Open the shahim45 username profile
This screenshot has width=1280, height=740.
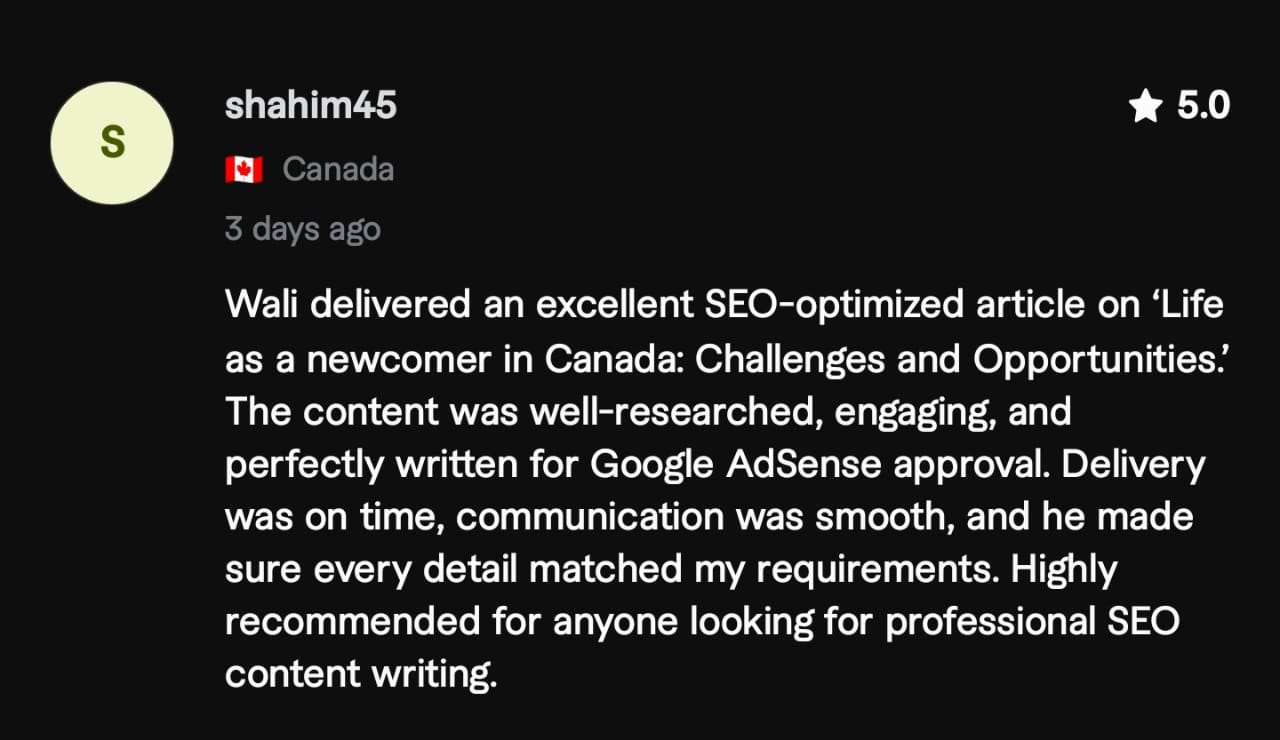pyautogui.click(x=311, y=105)
